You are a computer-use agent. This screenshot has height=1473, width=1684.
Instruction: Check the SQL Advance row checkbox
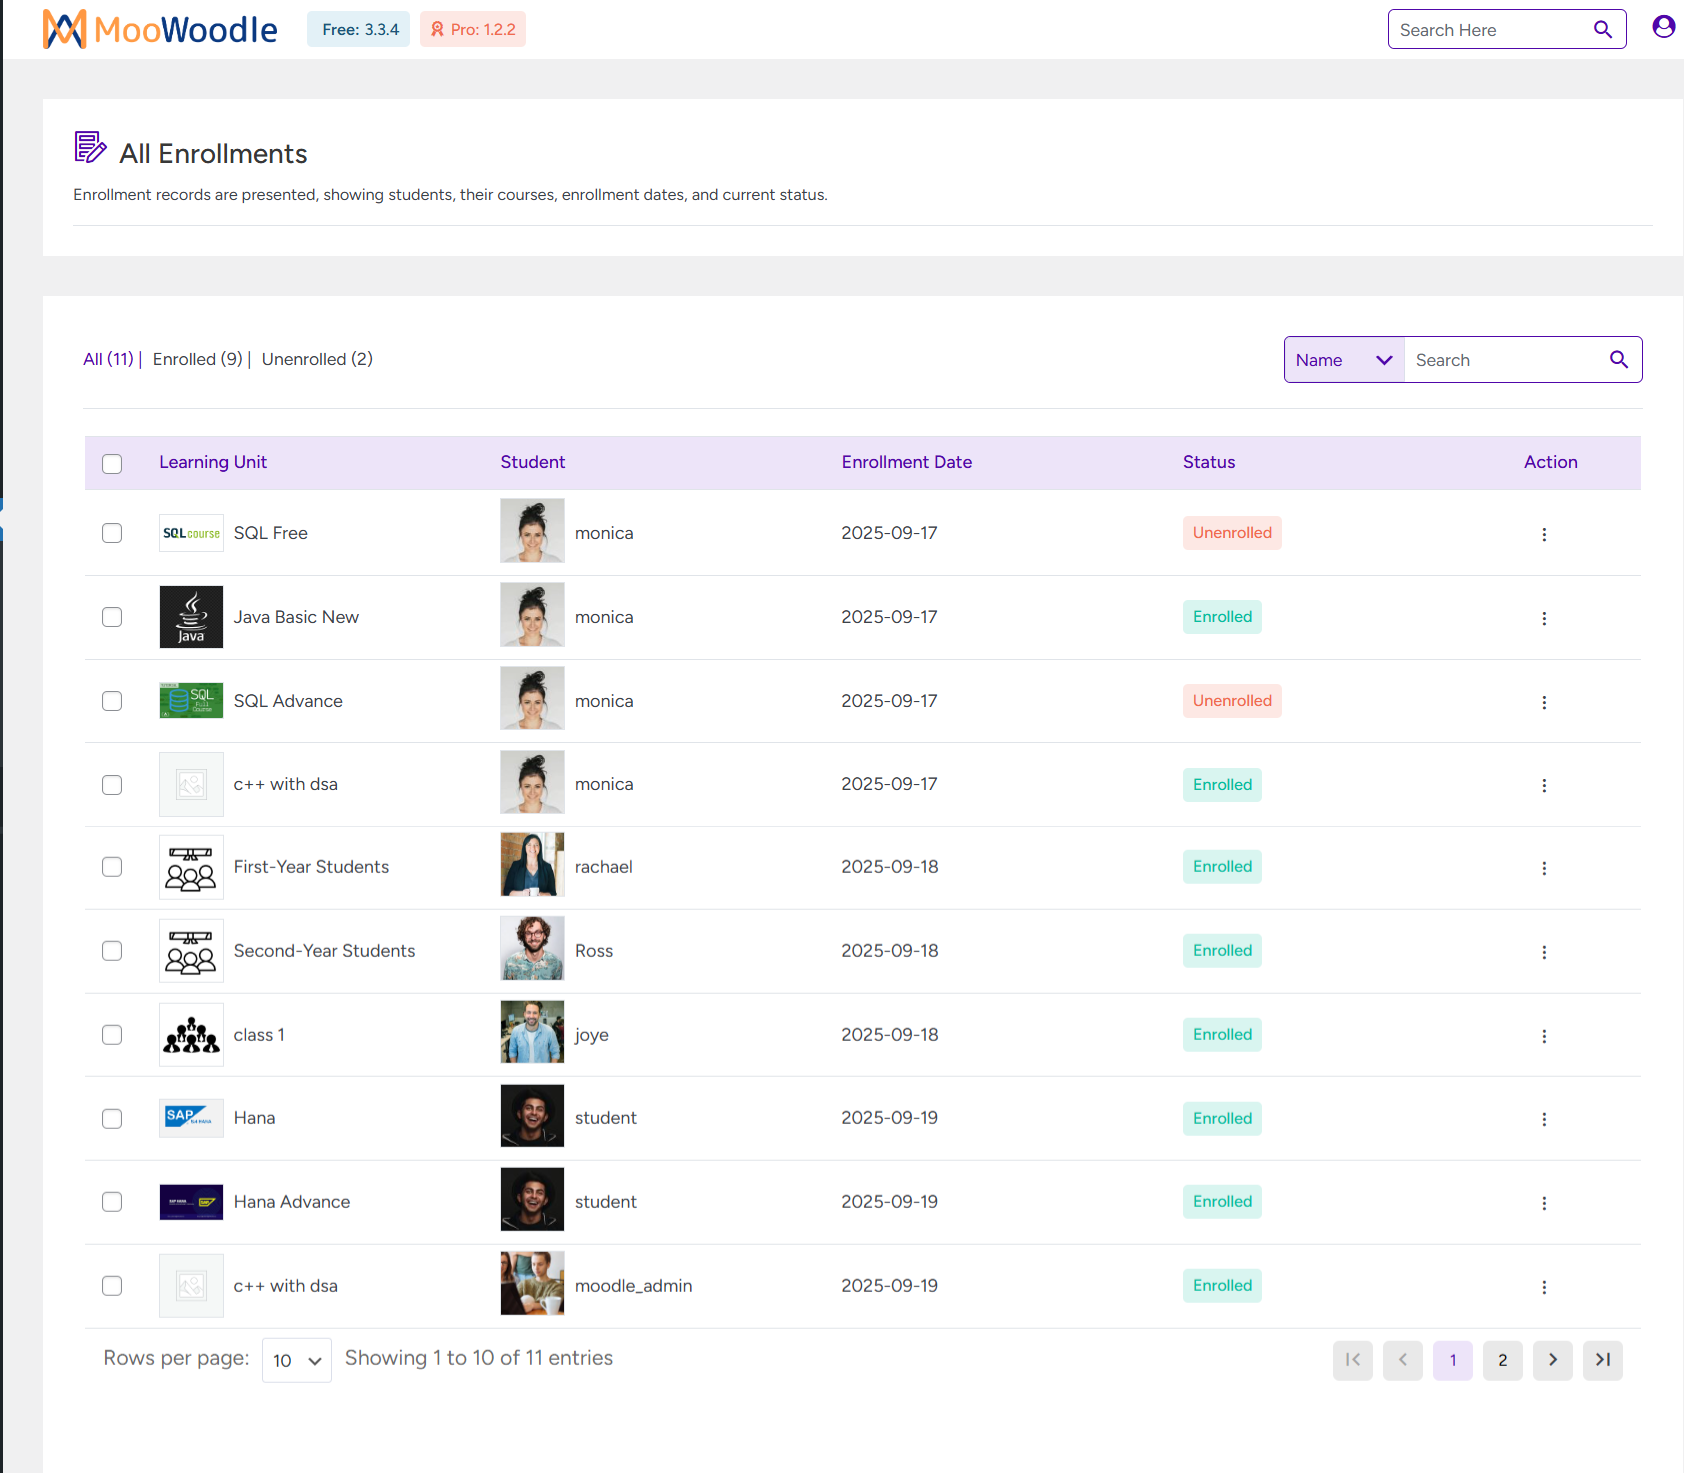[x=111, y=701]
